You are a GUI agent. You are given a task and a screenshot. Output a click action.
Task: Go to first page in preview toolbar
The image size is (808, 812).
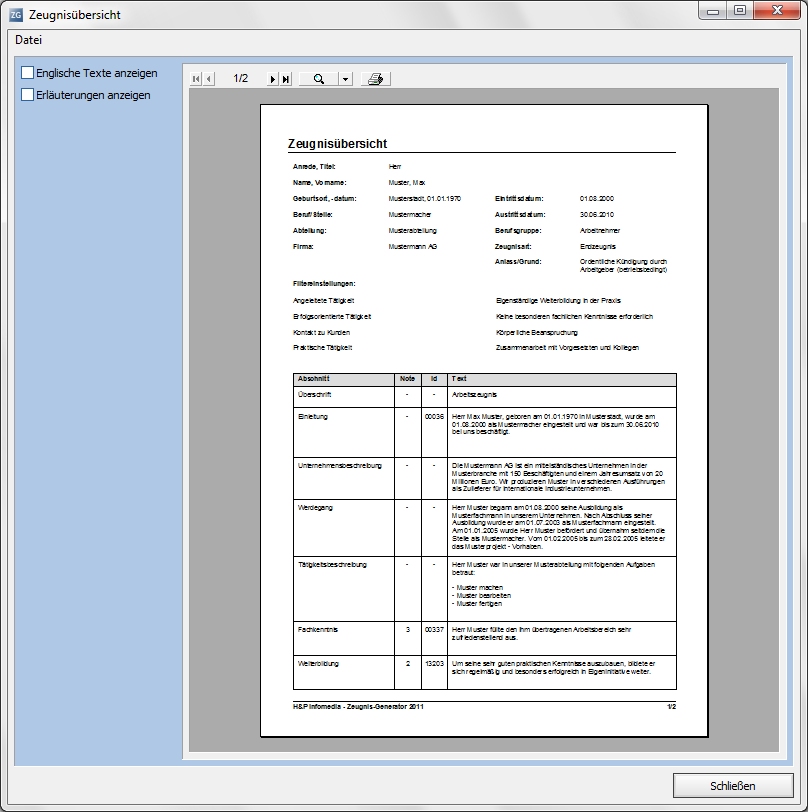click(196, 79)
